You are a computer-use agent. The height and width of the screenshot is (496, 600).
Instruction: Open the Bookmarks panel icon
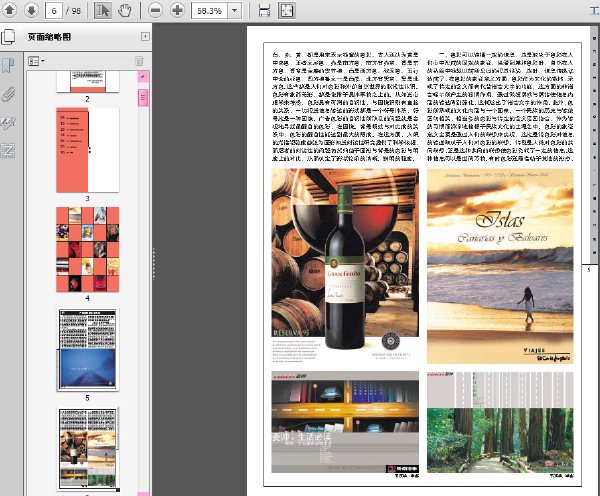click(x=8, y=65)
